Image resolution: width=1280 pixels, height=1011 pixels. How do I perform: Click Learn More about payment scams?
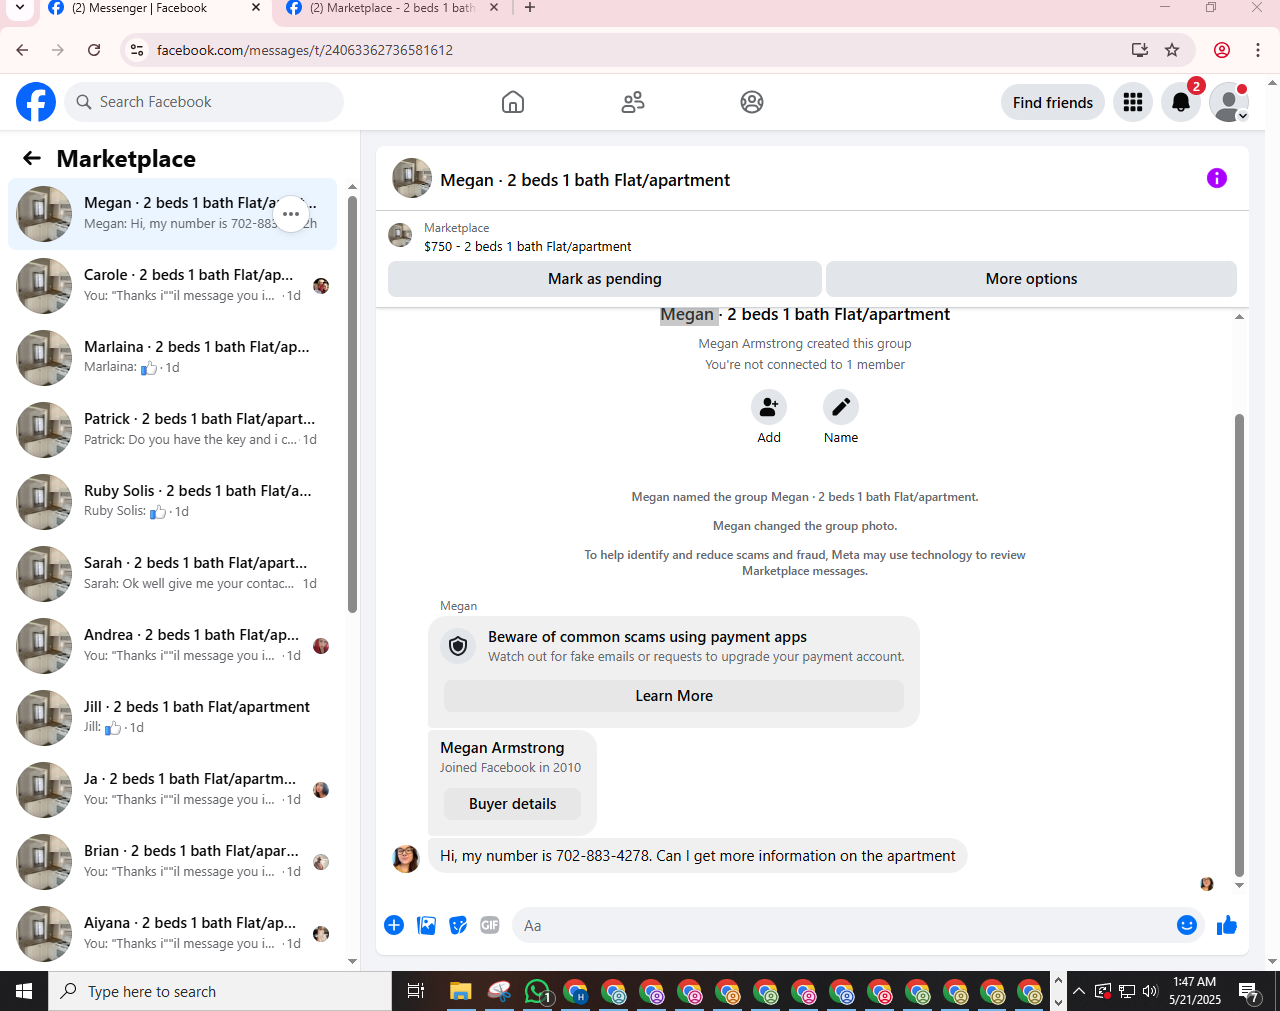point(674,696)
